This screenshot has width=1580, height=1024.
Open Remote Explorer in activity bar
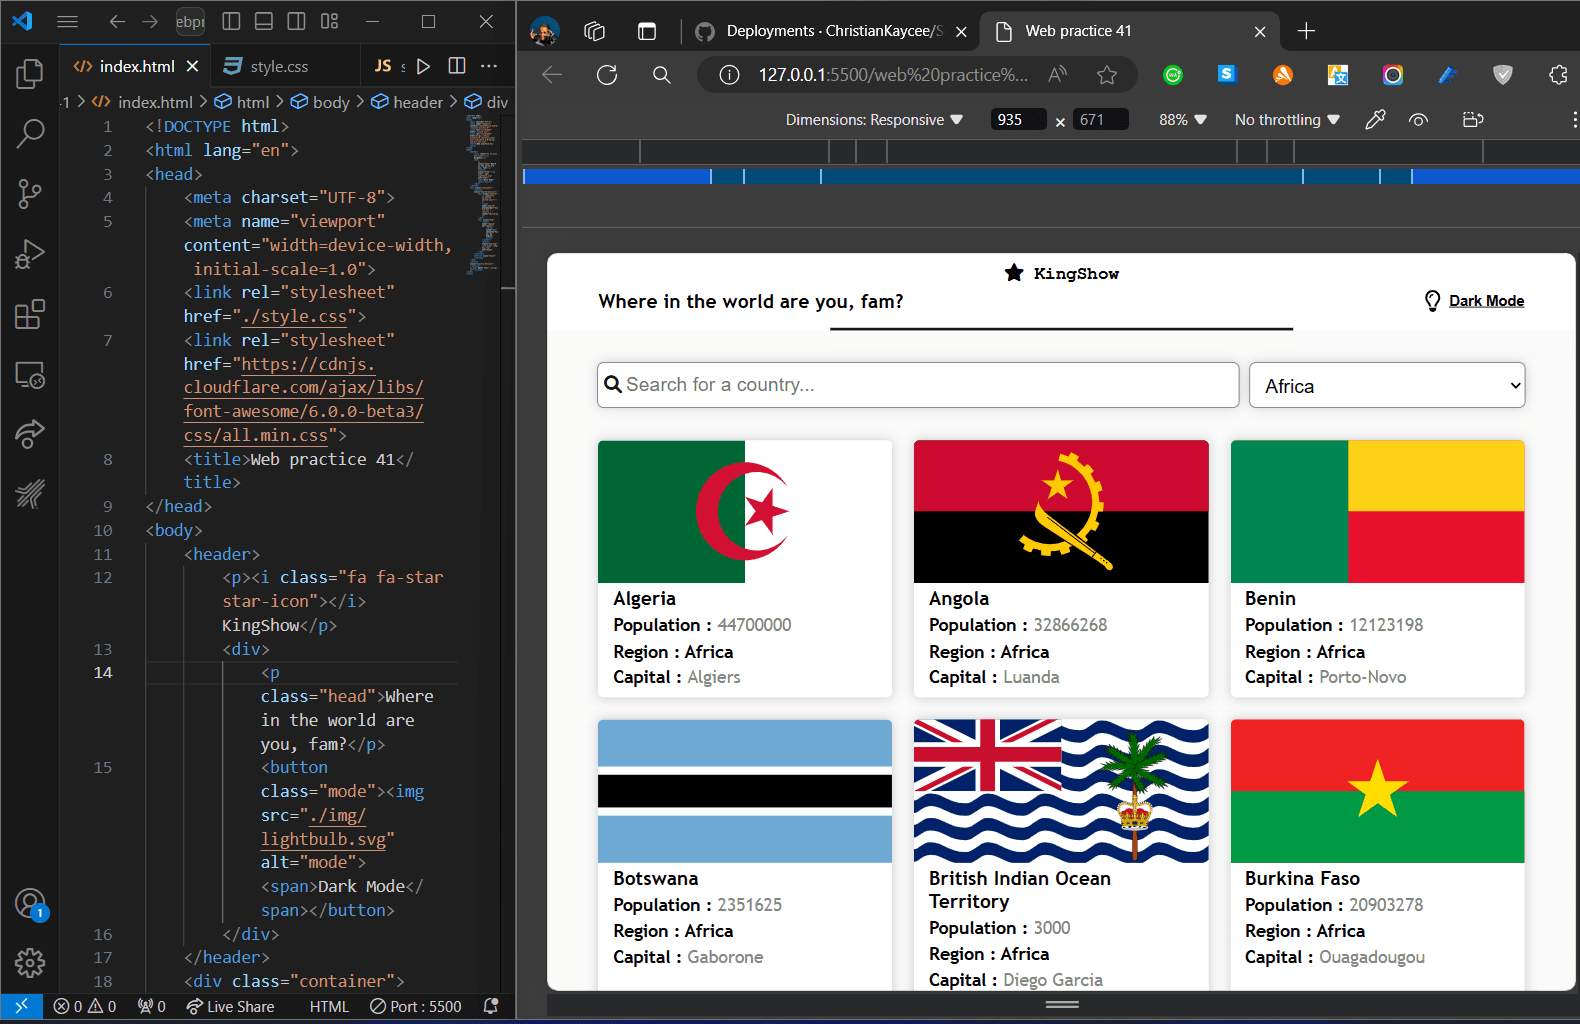(x=30, y=375)
